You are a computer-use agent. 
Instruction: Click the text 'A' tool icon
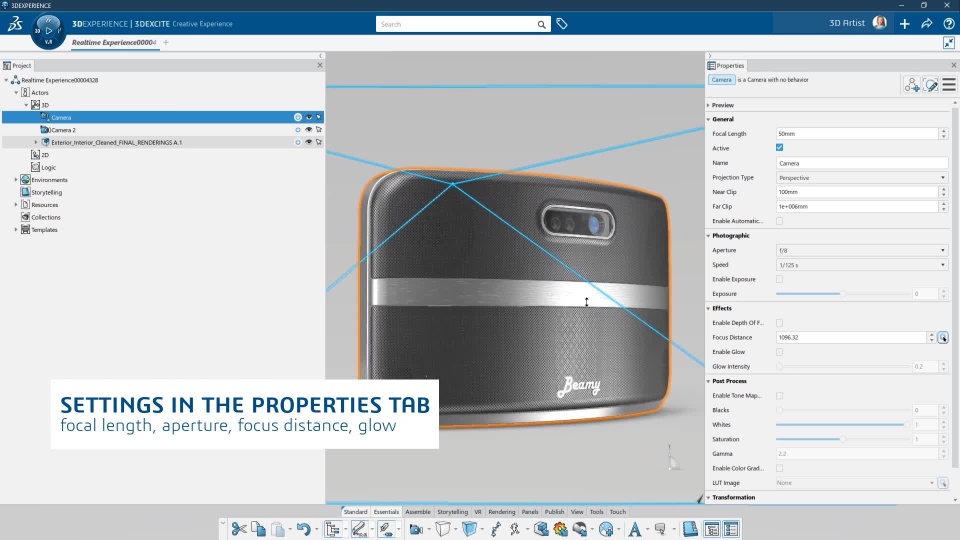[634, 529]
